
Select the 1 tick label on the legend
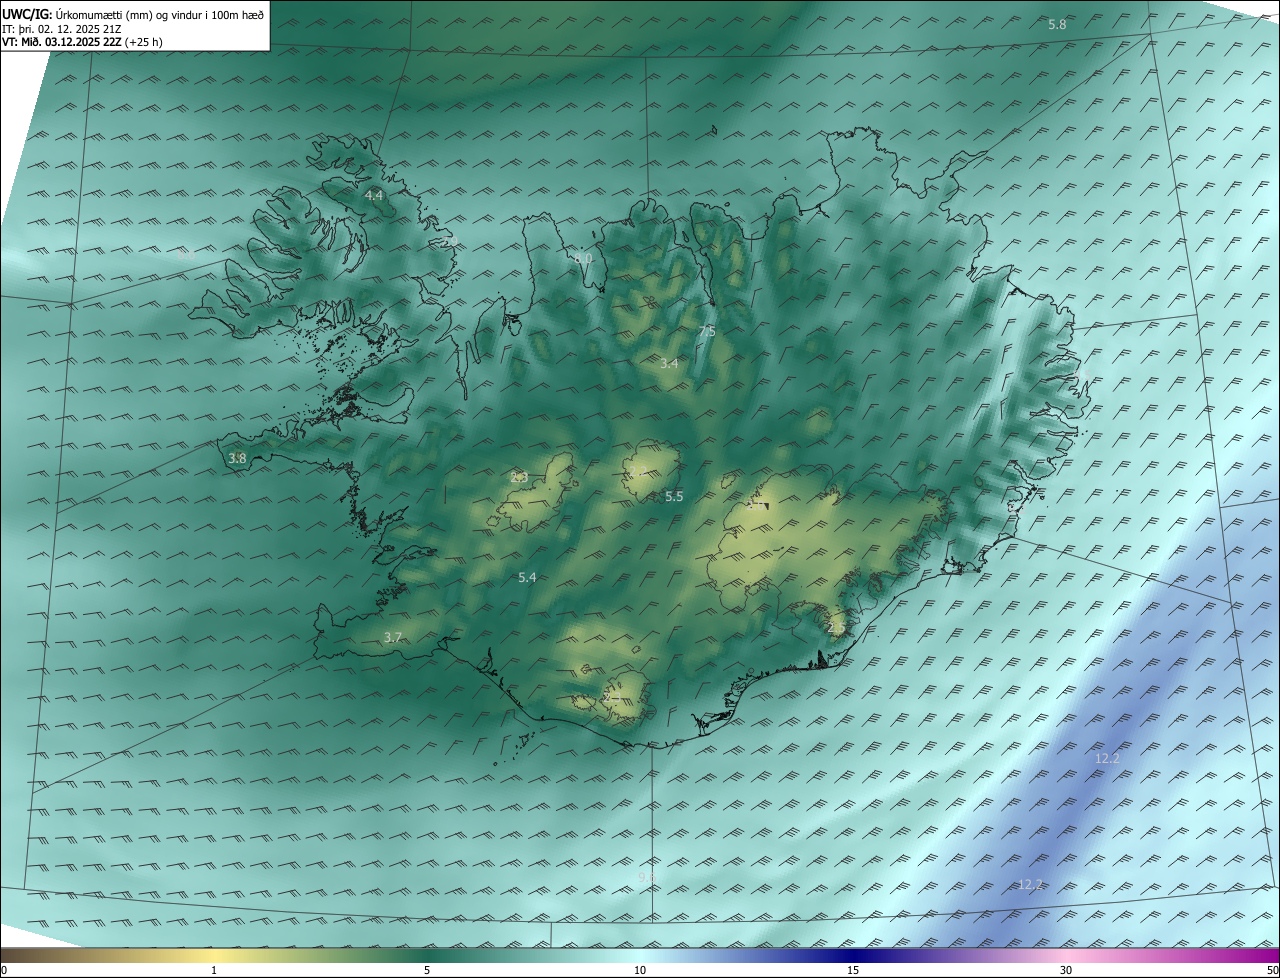[x=215, y=970]
